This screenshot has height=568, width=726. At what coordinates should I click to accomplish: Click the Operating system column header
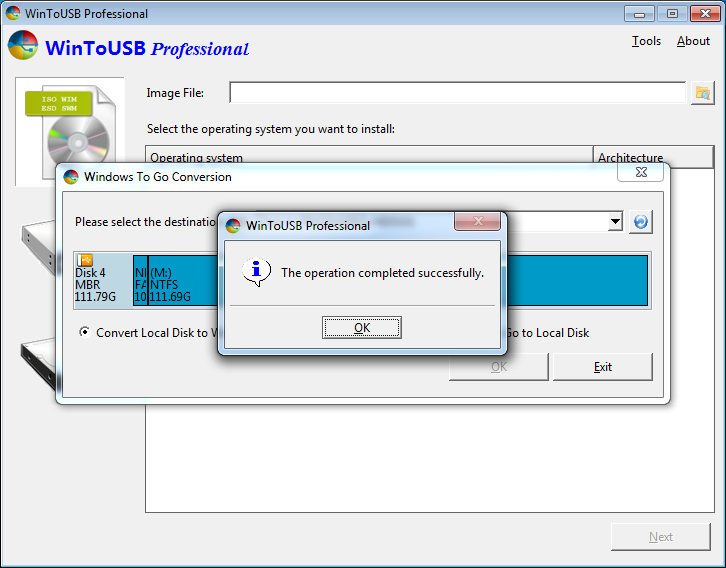pyautogui.click(x=369, y=157)
